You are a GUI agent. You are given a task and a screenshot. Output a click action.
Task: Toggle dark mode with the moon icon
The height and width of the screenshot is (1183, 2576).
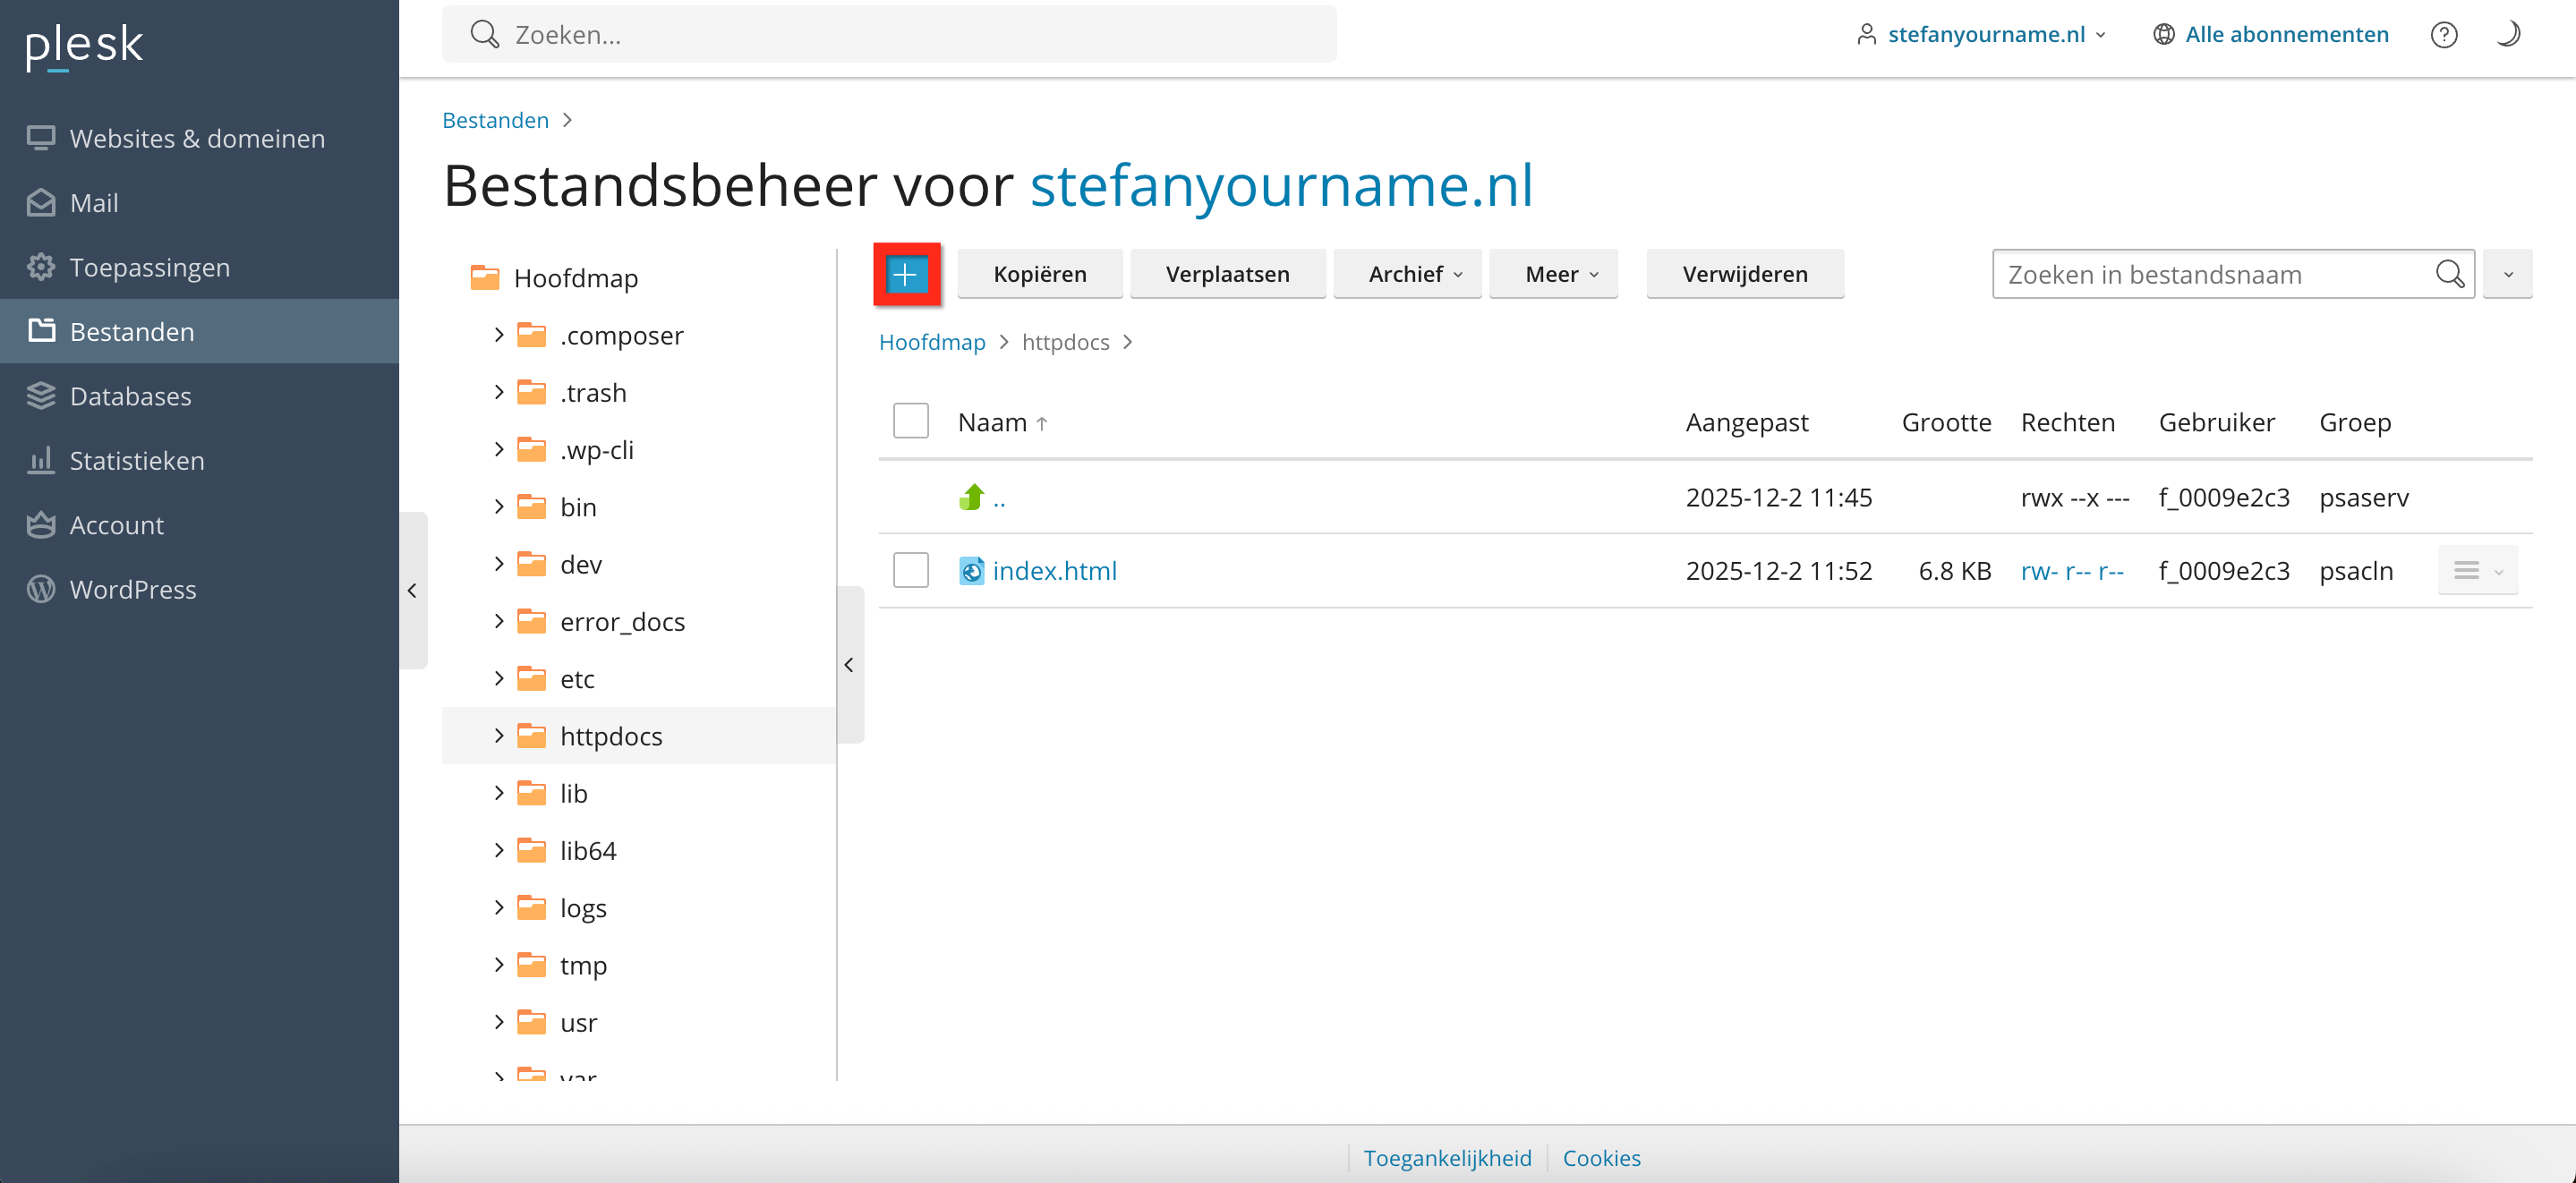pyautogui.click(x=2507, y=35)
